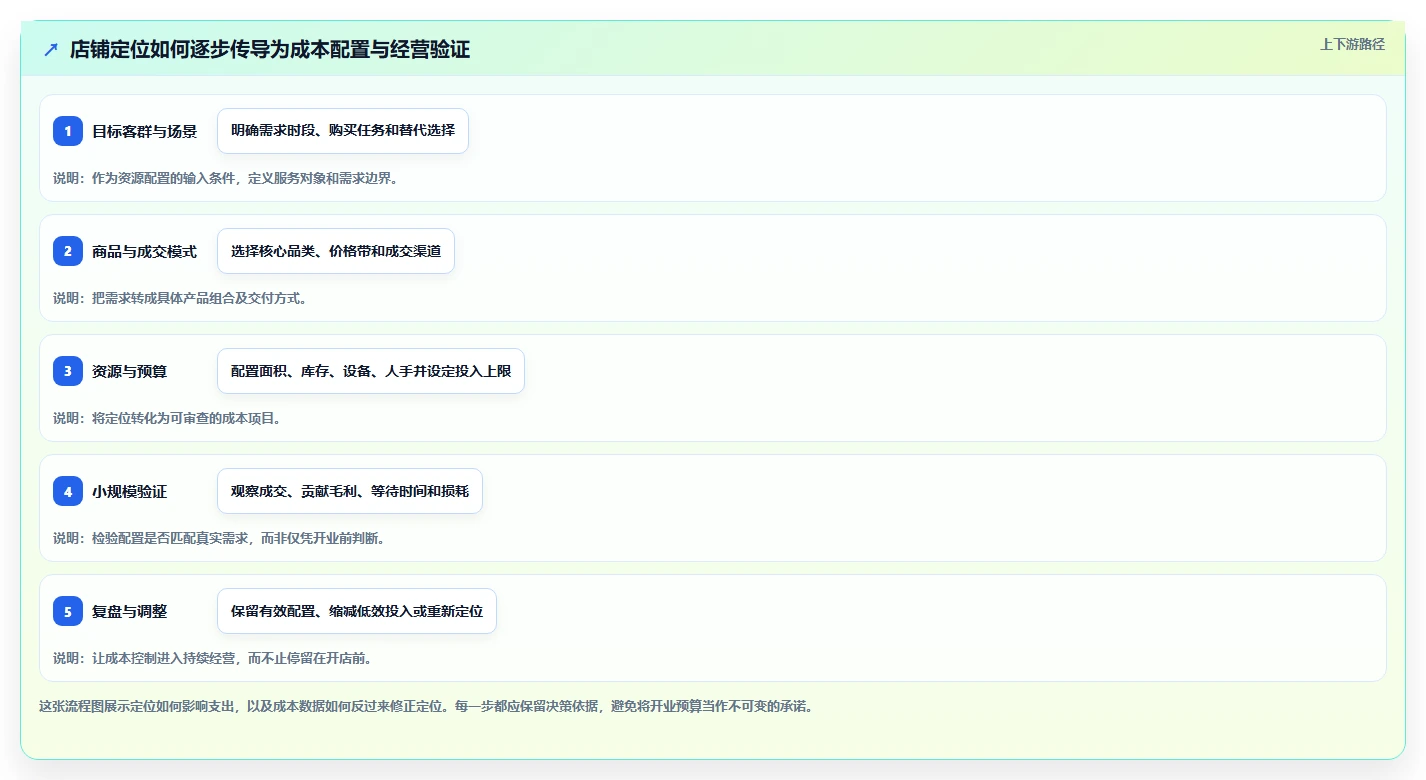Click the step number 2 badge
The image size is (1426, 780).
click(68, 251)
